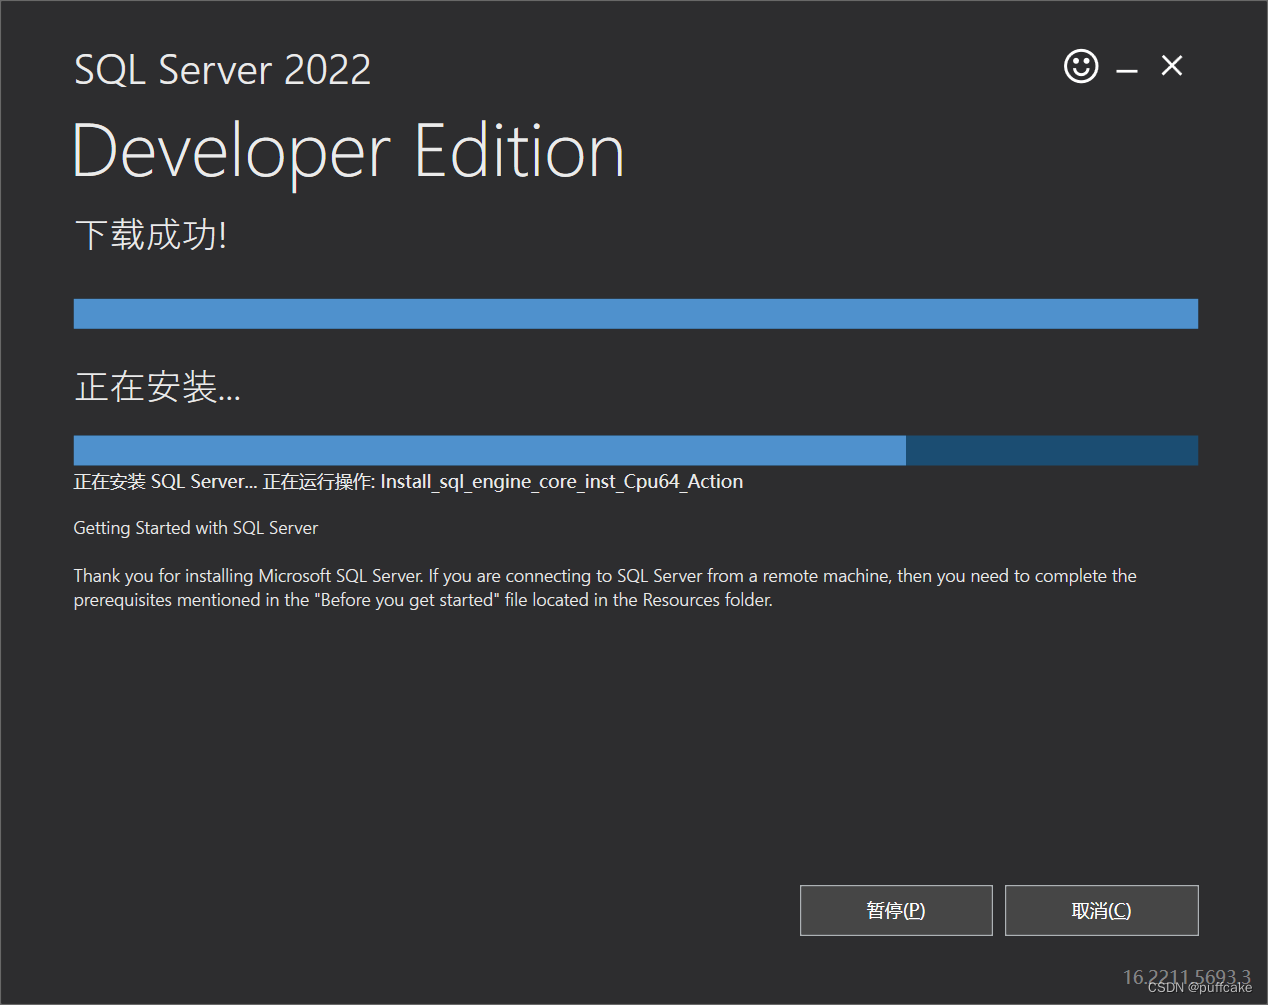Click the Install_sql_engine_core_inst_Cpu64_Action status line
This screenshot has width=1268, height=1005.
pos(408,482)
